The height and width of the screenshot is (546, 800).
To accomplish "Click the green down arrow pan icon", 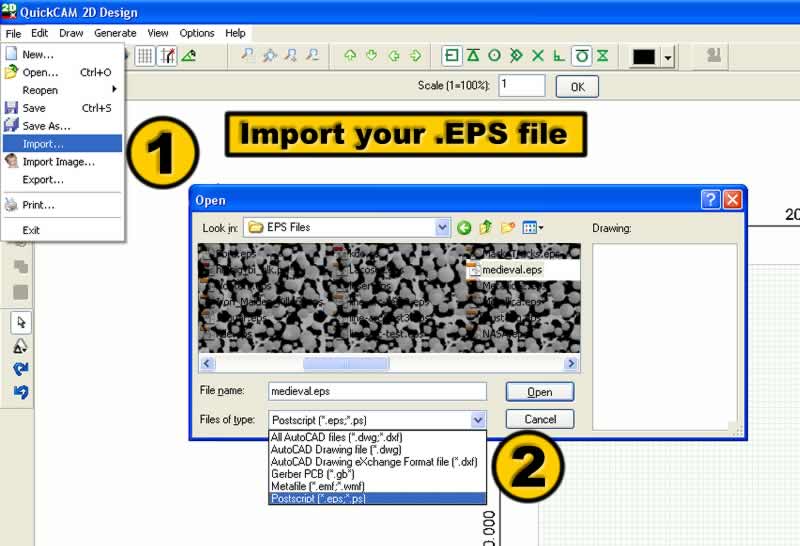I will (x=371, y=55).
